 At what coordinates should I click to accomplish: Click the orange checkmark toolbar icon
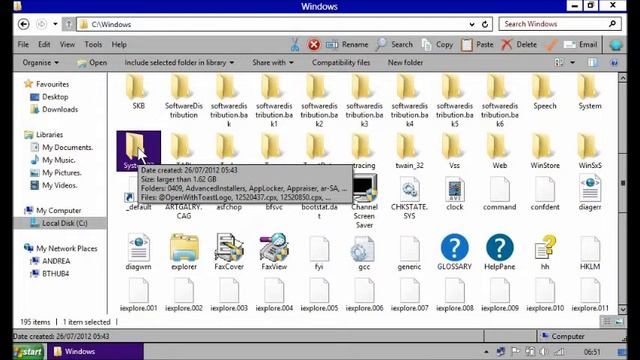(x=551, y=44)
